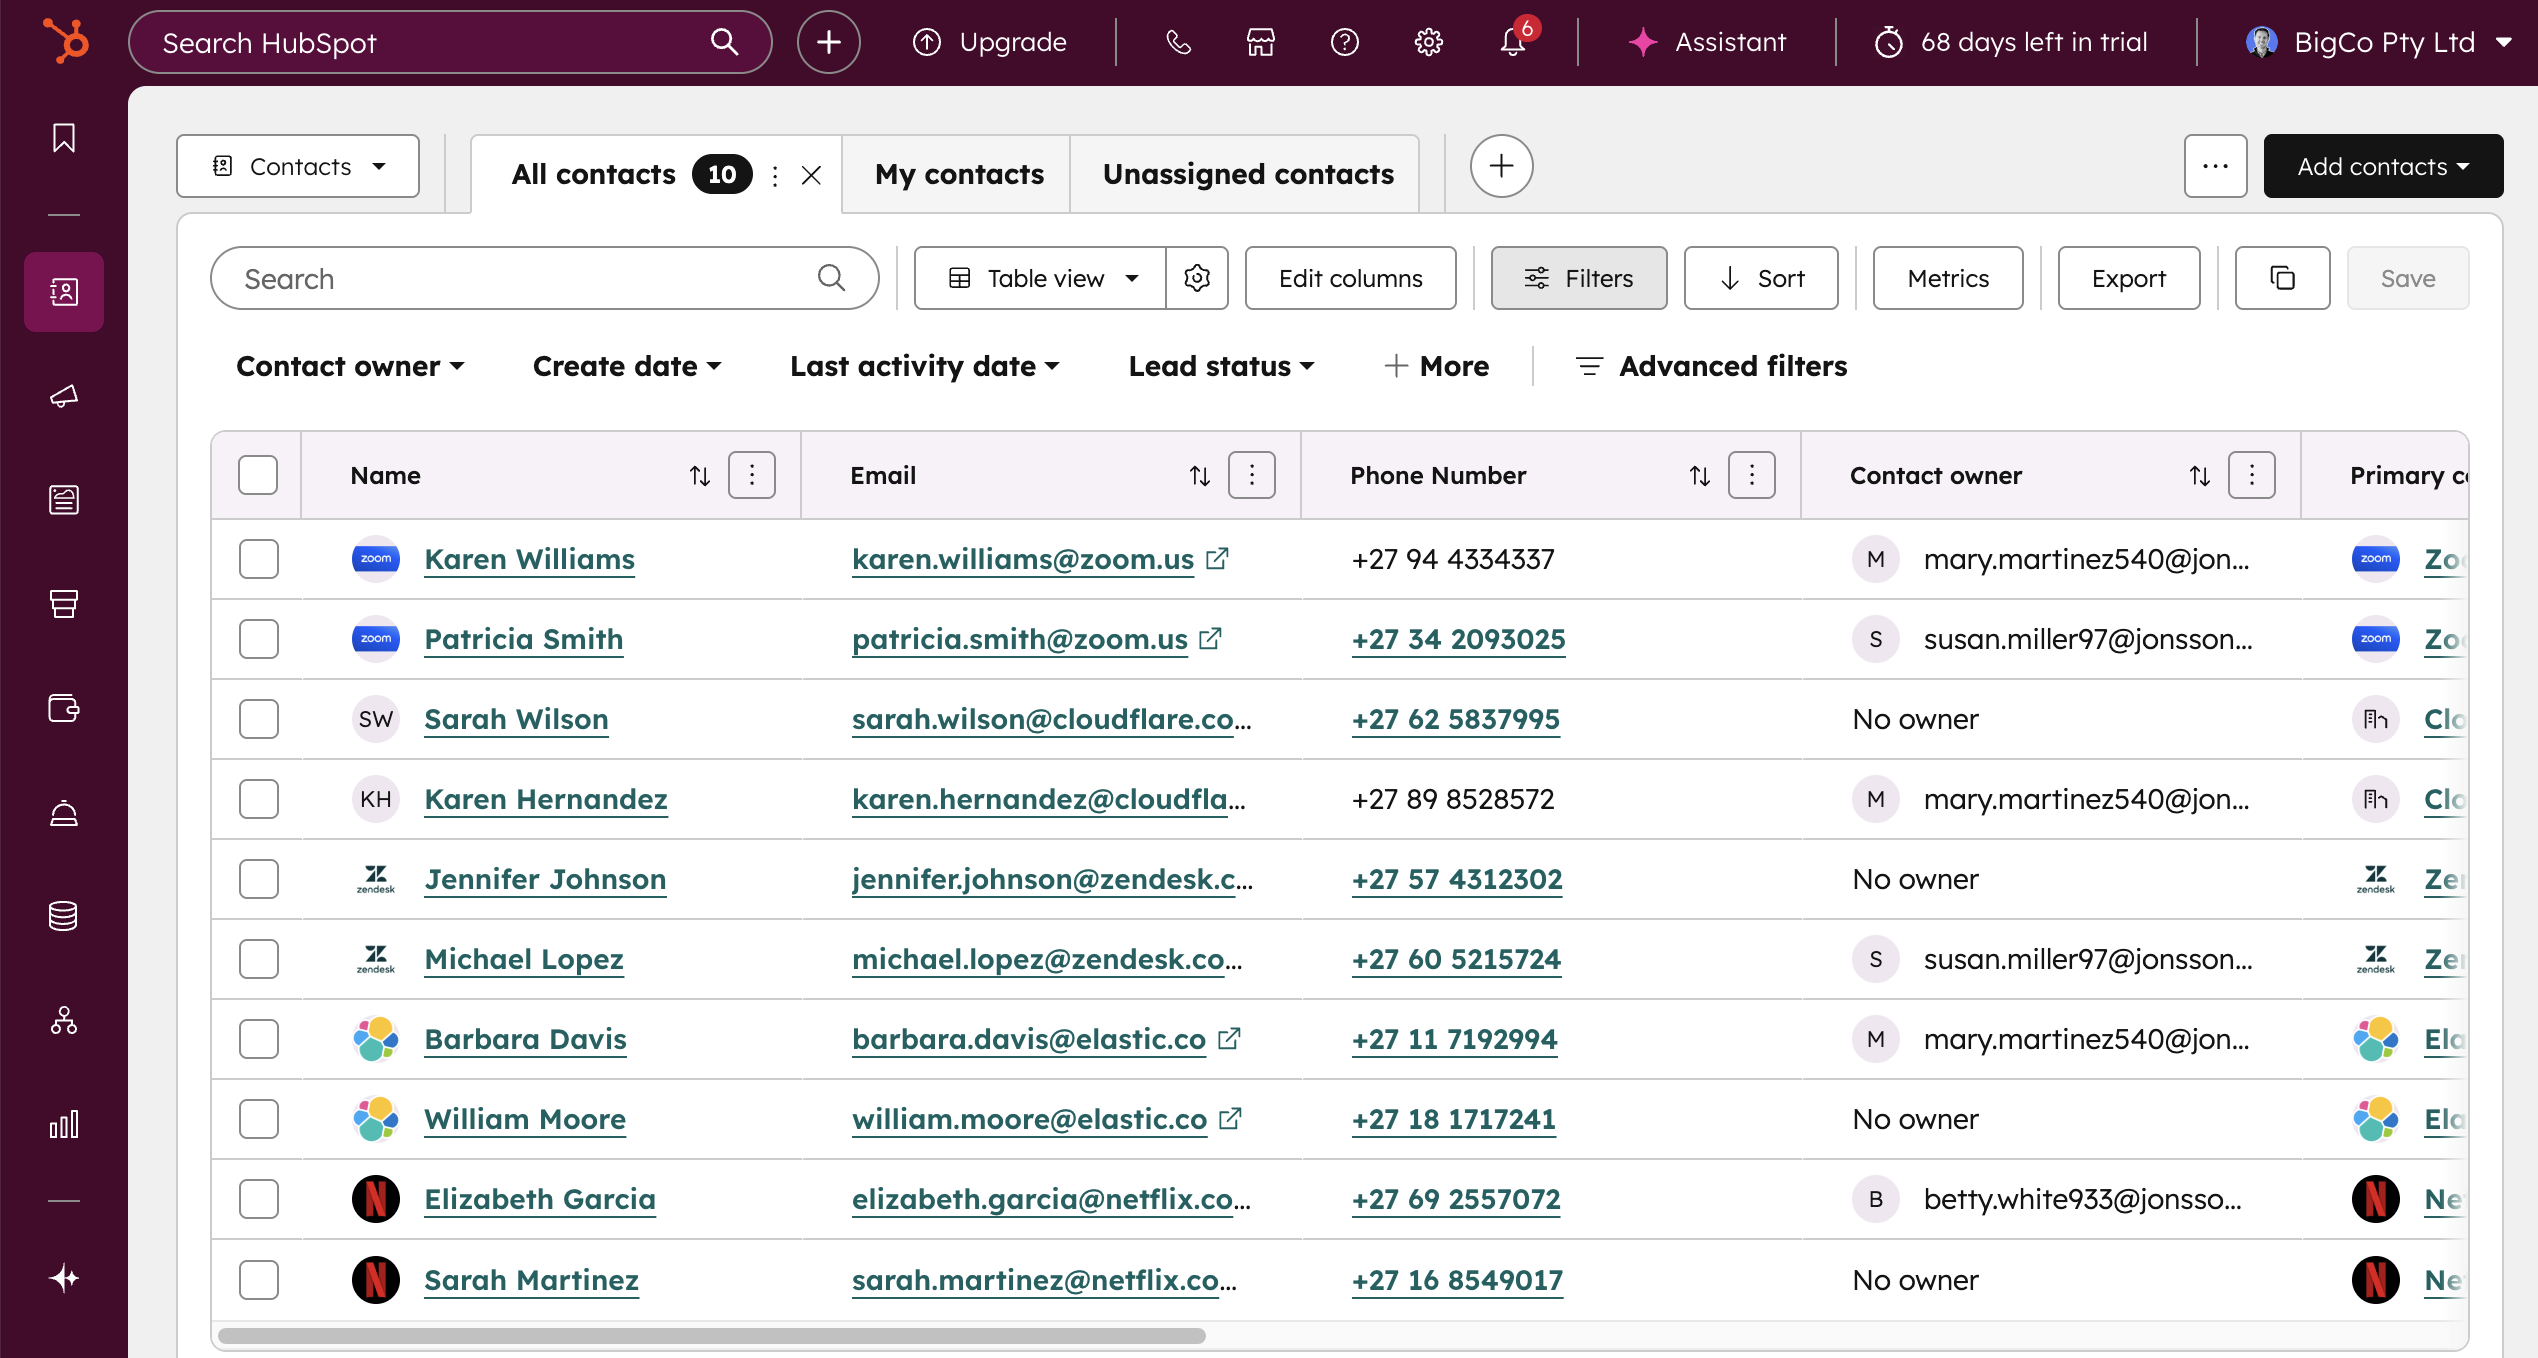
Task: Click the help question mark icon
Action: [1345, 42]
